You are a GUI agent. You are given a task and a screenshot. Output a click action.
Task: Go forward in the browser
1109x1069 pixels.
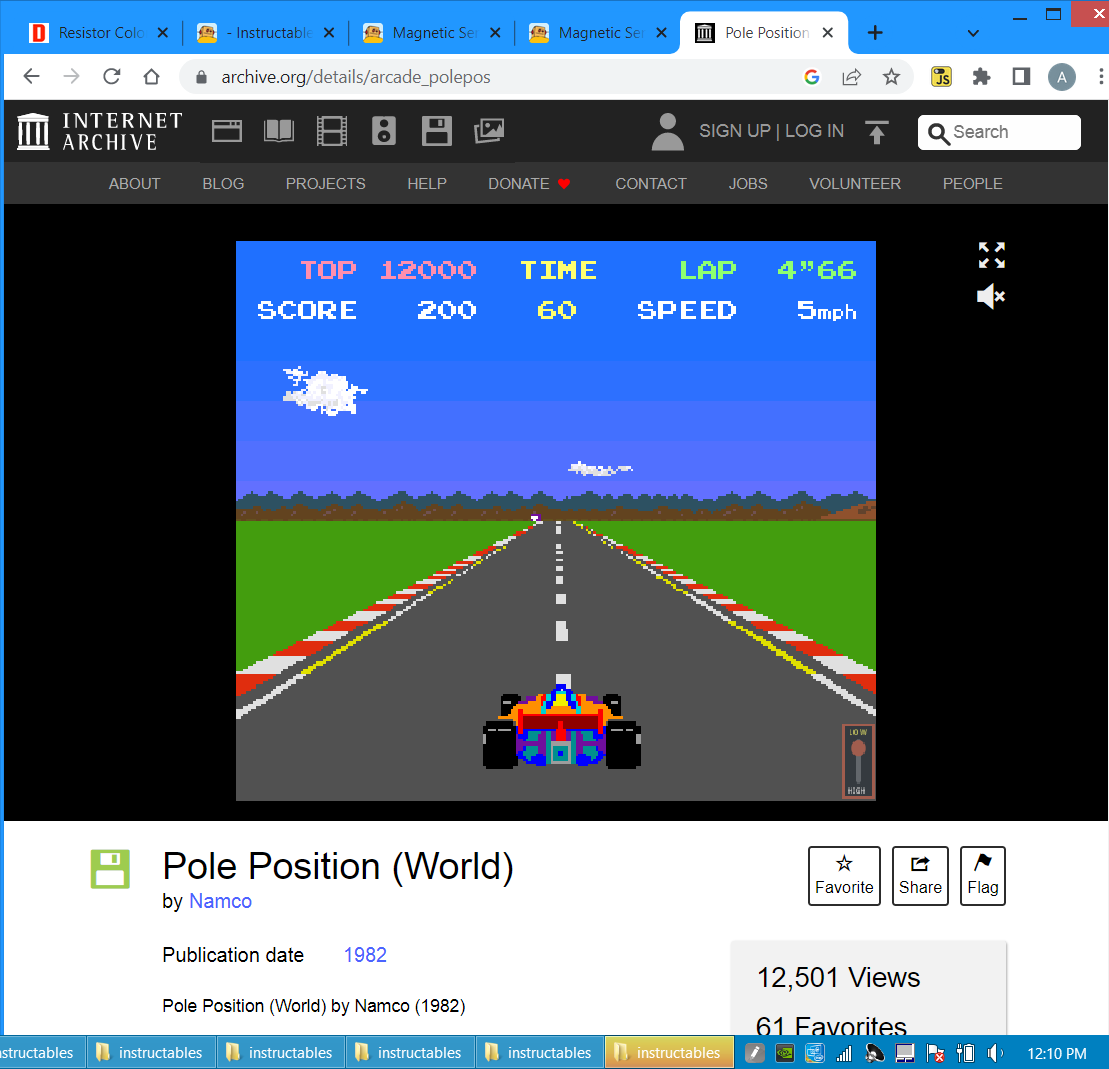pos(71,76)
